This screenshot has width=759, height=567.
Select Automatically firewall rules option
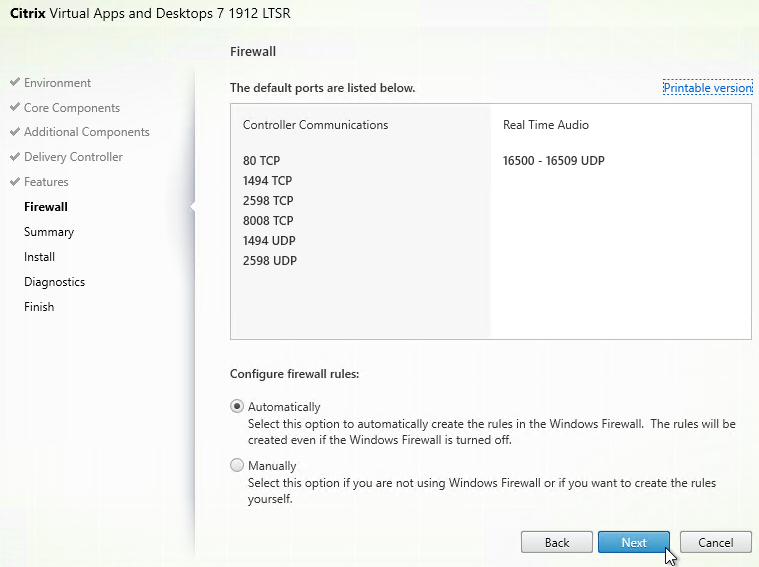coord(237,407)
